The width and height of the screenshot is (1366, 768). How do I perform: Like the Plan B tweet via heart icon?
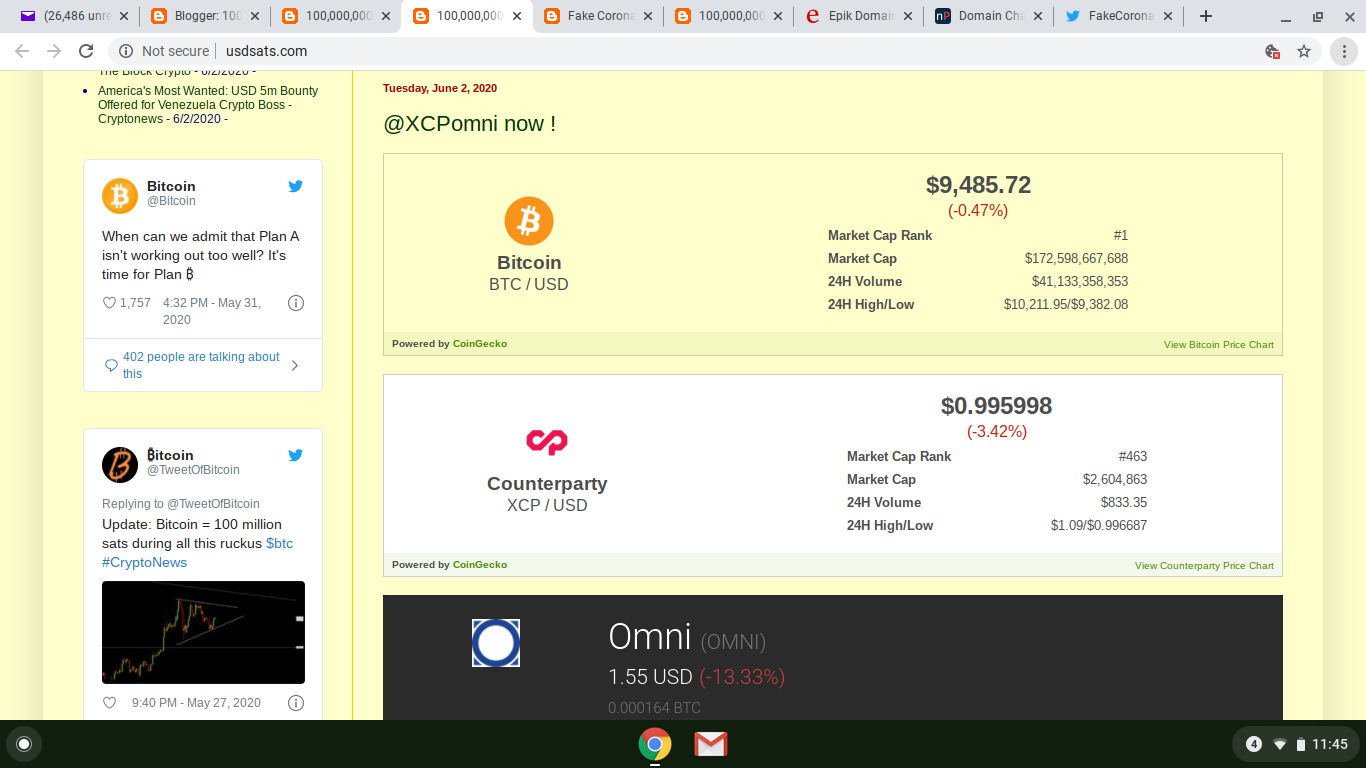[109, 303]
